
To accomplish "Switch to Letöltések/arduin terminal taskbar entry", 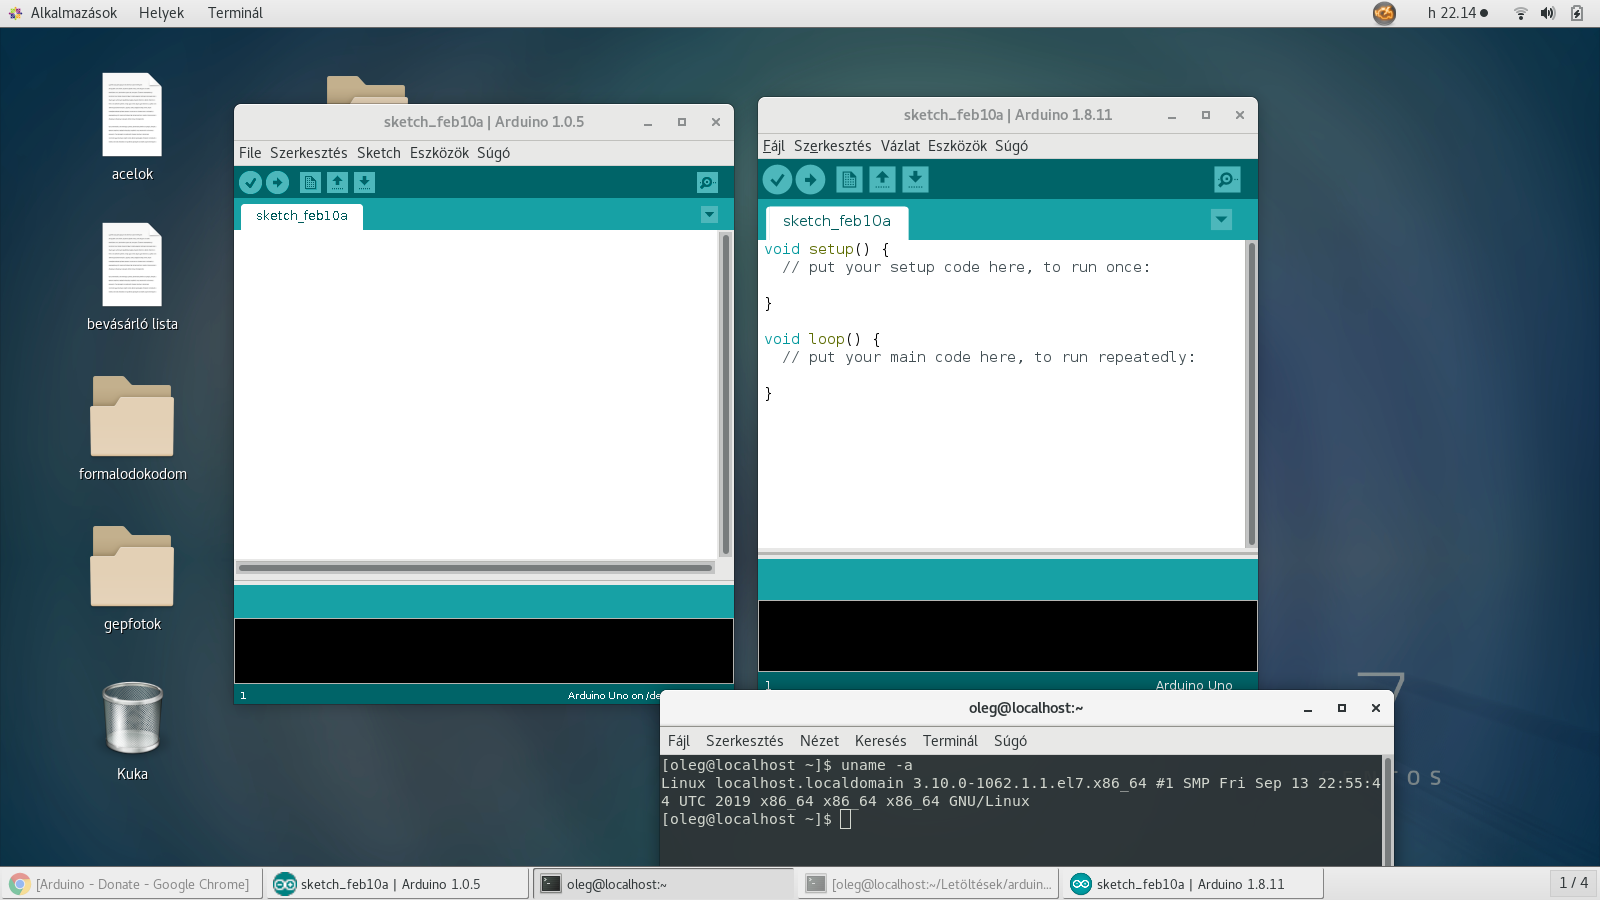I will (930, 884).
